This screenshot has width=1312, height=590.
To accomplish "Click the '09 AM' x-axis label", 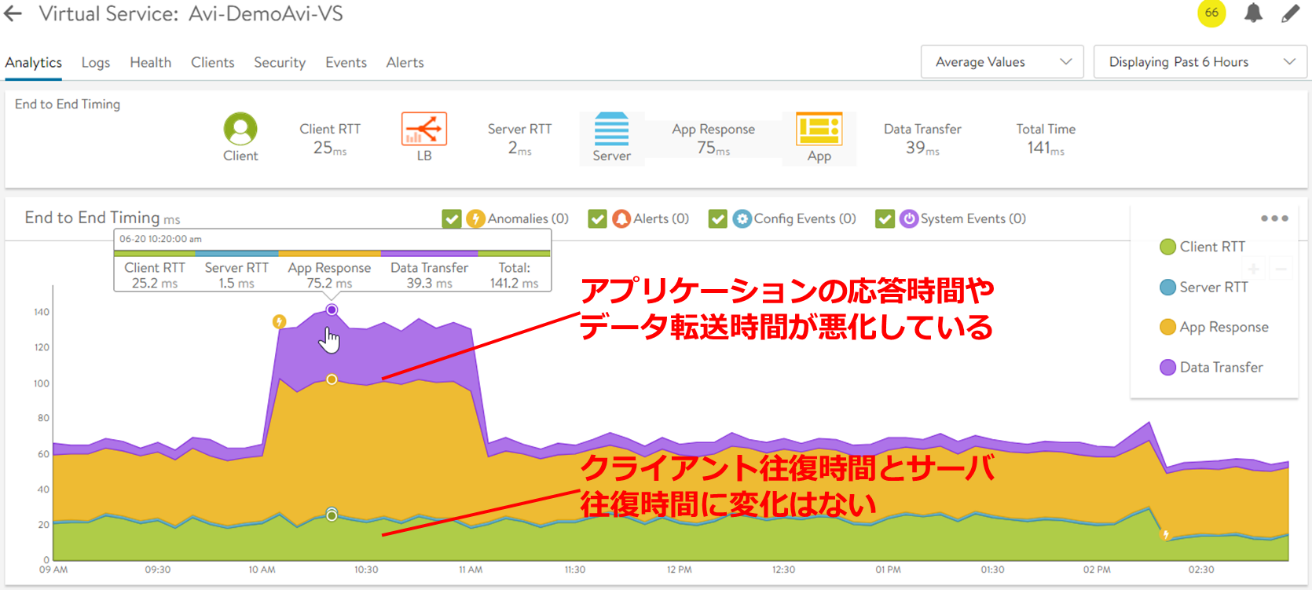I will (53, 569).
